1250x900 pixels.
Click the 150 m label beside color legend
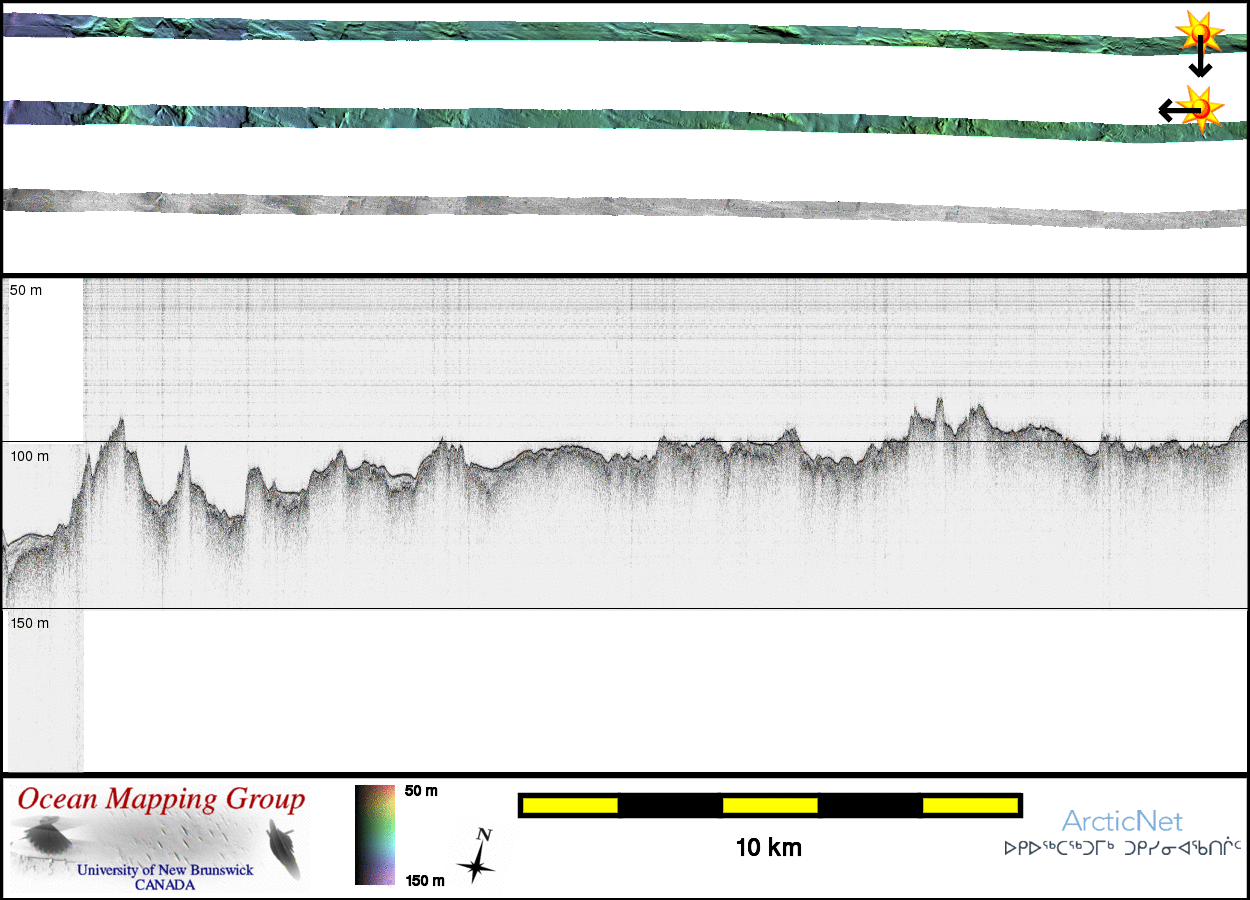tap(423, 880)
